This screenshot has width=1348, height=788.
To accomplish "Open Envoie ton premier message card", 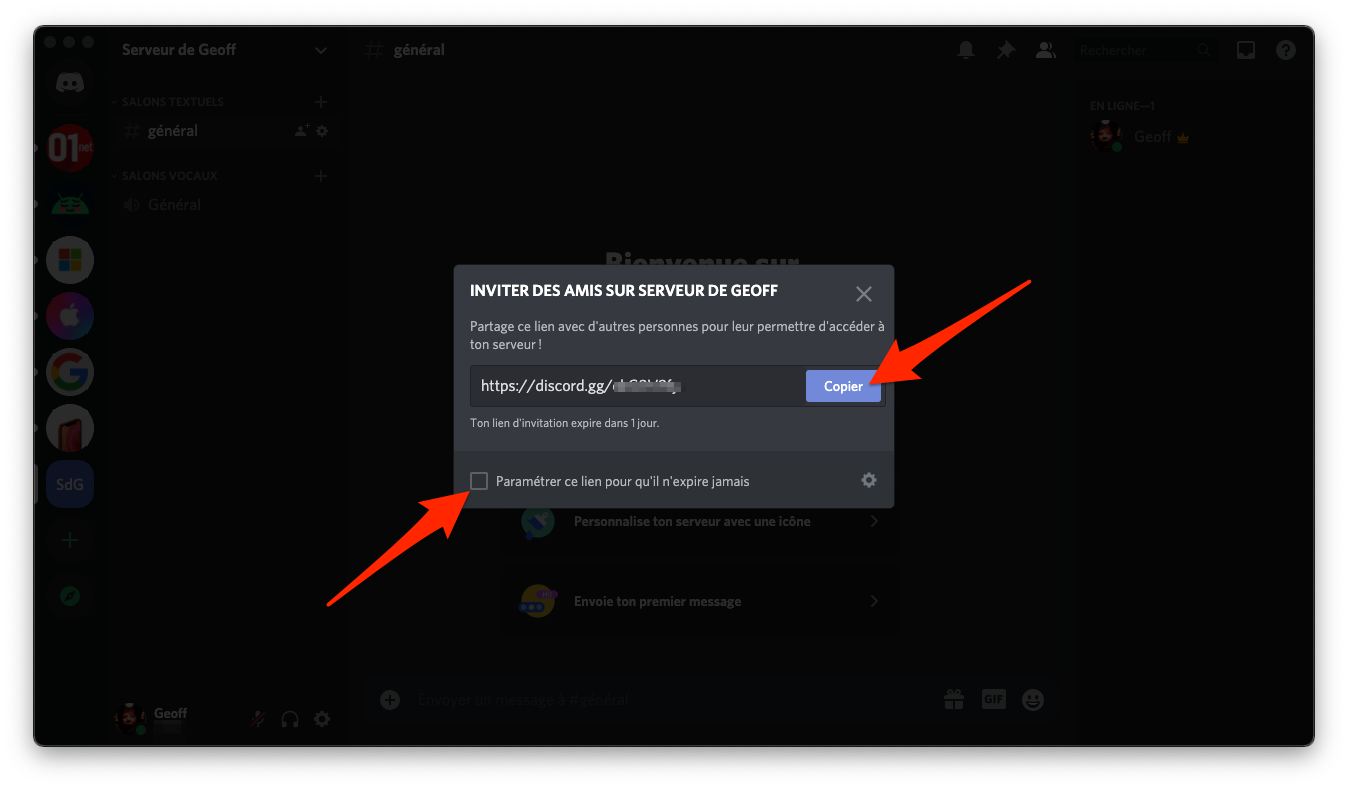I will click(700, 602).
